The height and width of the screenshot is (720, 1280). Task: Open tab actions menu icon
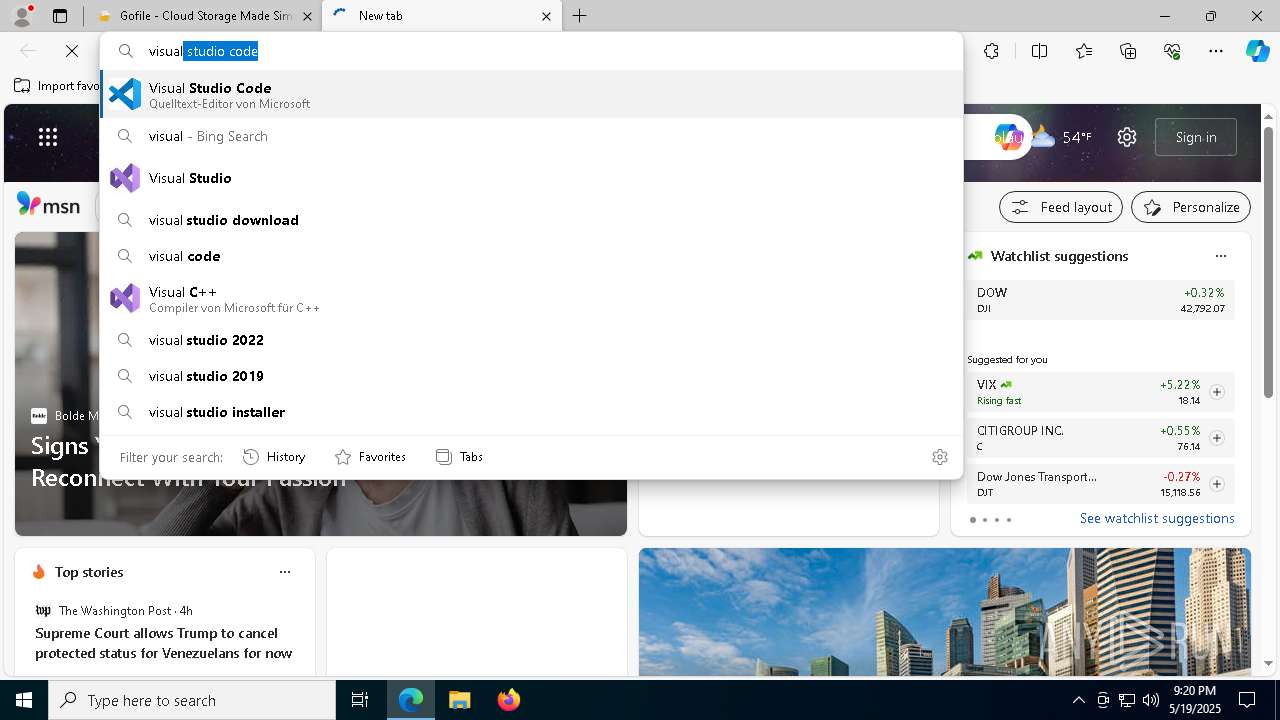60,16
